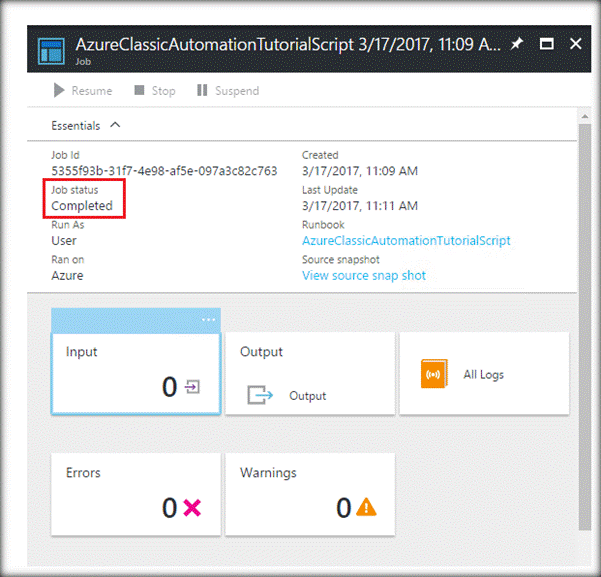Click the vertical scrollbar thumb

click(585, 327)
